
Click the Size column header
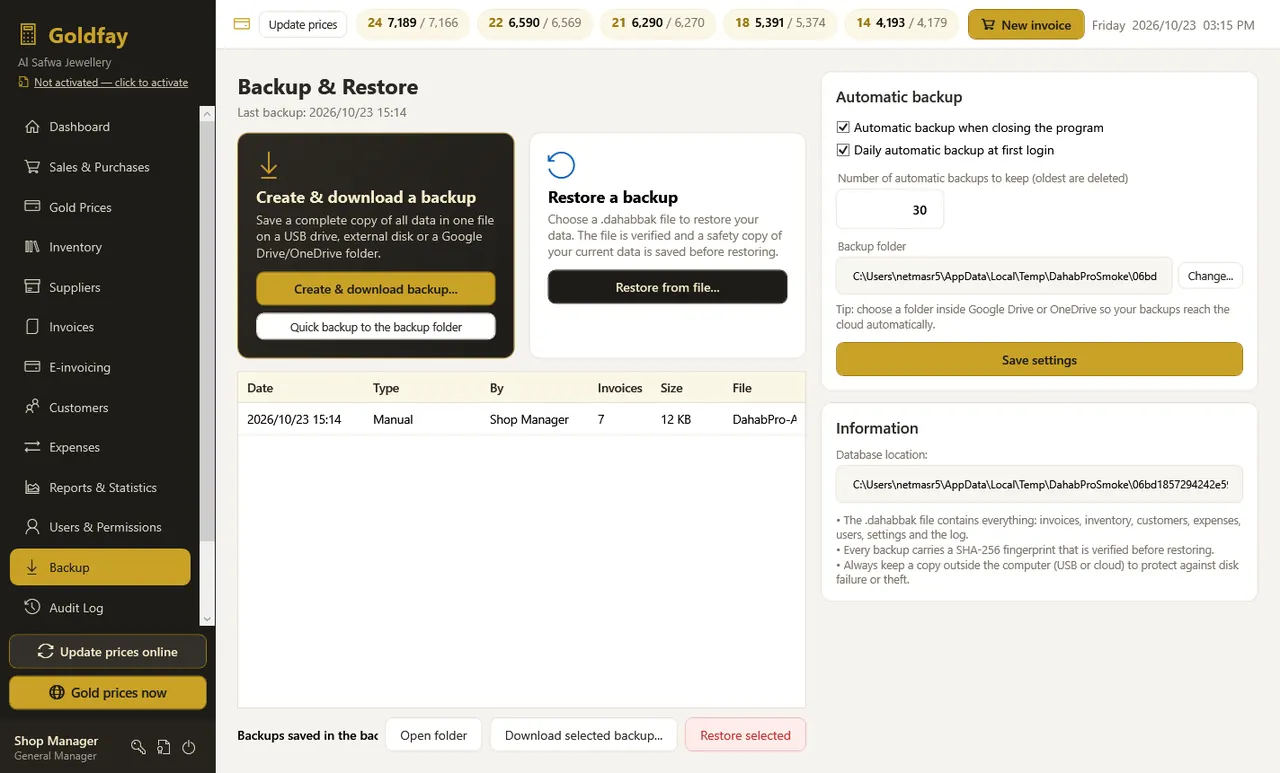pyautogui.click(x=672, y=388)
